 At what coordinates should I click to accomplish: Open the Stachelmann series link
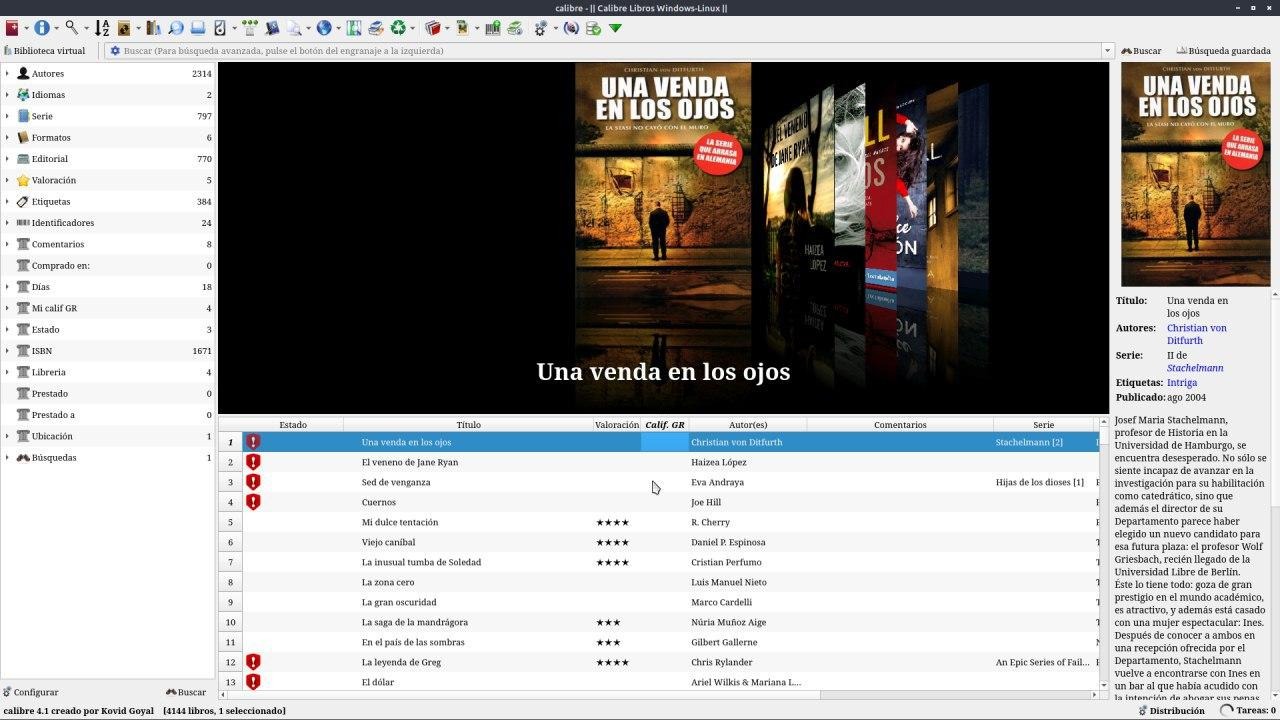[1195, 368]
